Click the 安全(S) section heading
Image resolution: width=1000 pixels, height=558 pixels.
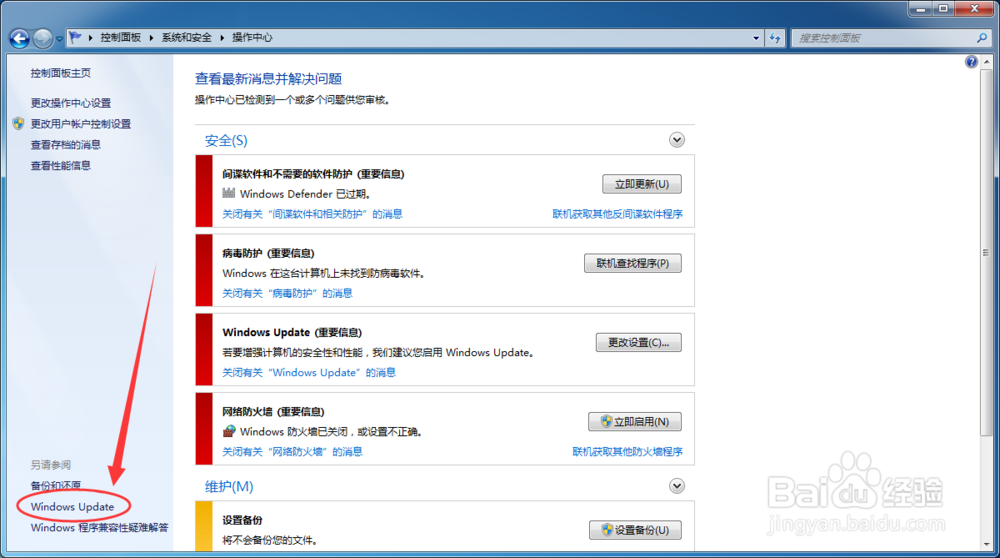(226, 140)
